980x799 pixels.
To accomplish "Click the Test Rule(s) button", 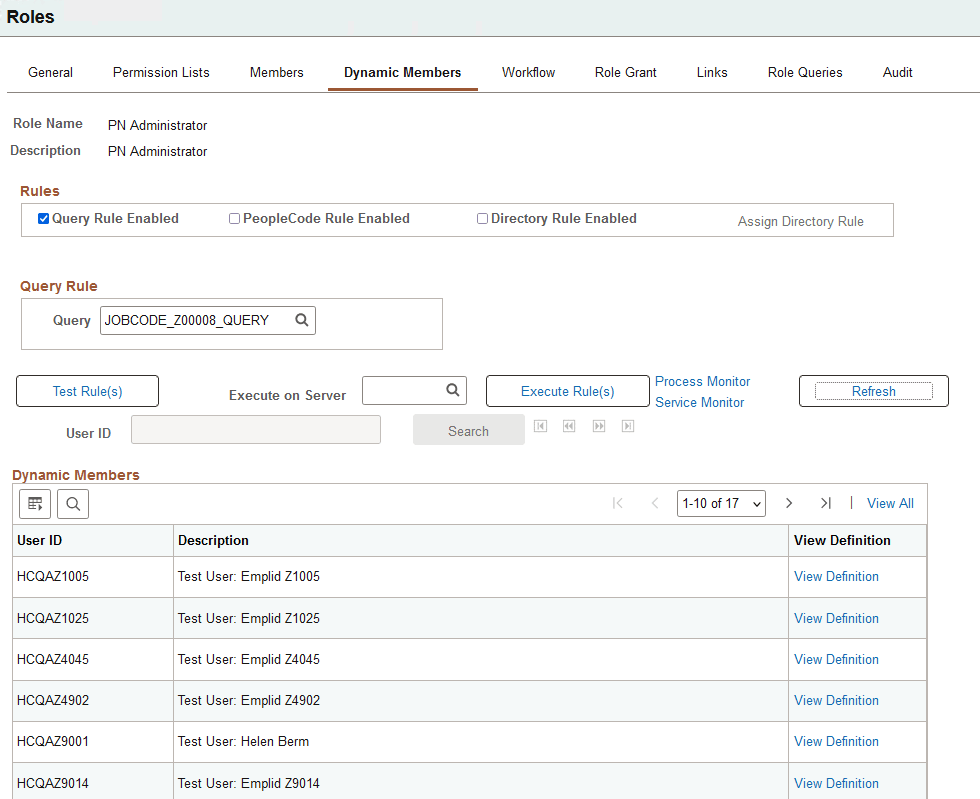I will tap(87, 390).
